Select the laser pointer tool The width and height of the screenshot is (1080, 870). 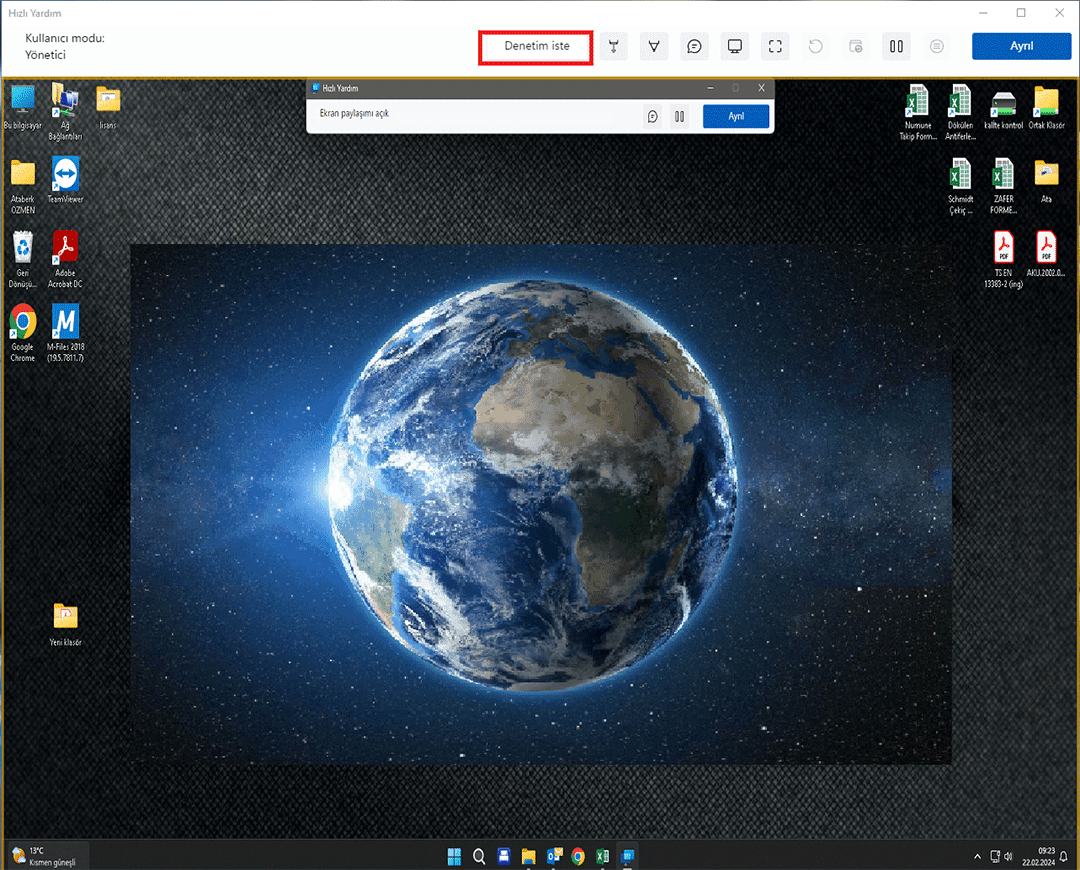pos(613,47)
